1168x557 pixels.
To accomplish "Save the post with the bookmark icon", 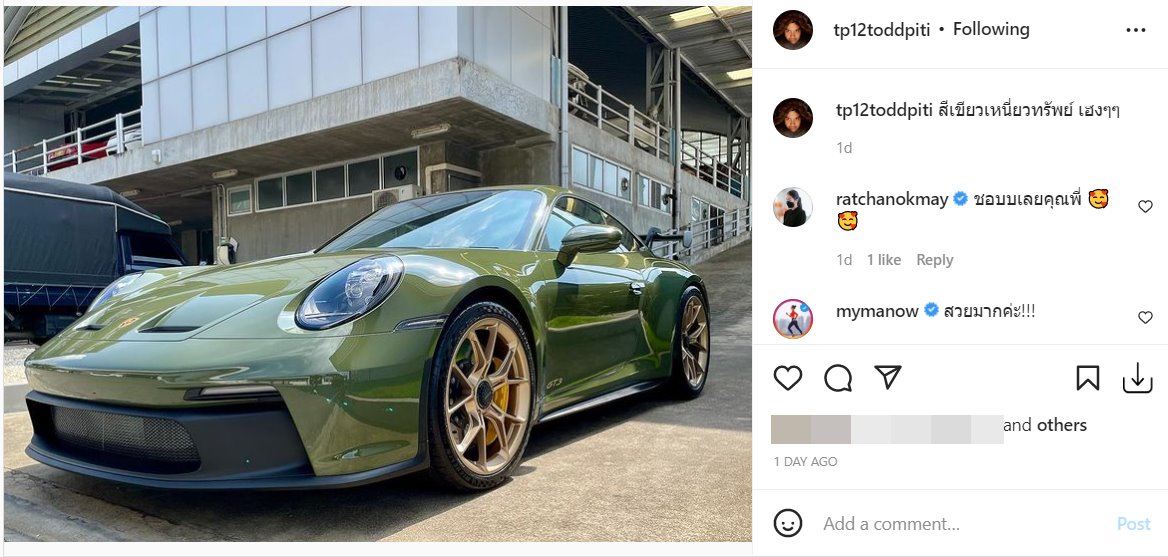I will [1088, 378].
